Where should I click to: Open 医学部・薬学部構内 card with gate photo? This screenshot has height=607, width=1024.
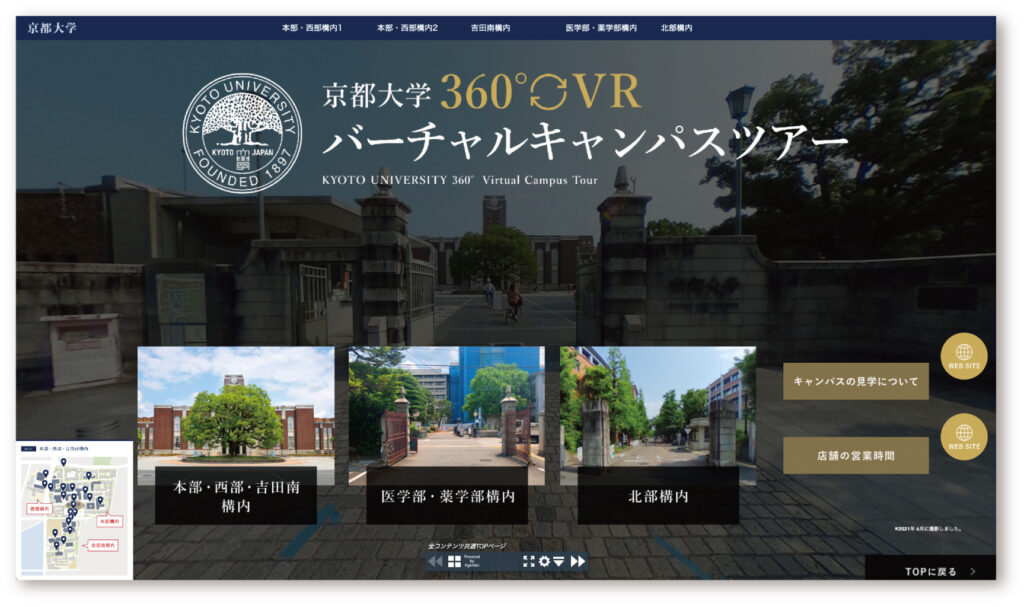(x=447, y=435)
